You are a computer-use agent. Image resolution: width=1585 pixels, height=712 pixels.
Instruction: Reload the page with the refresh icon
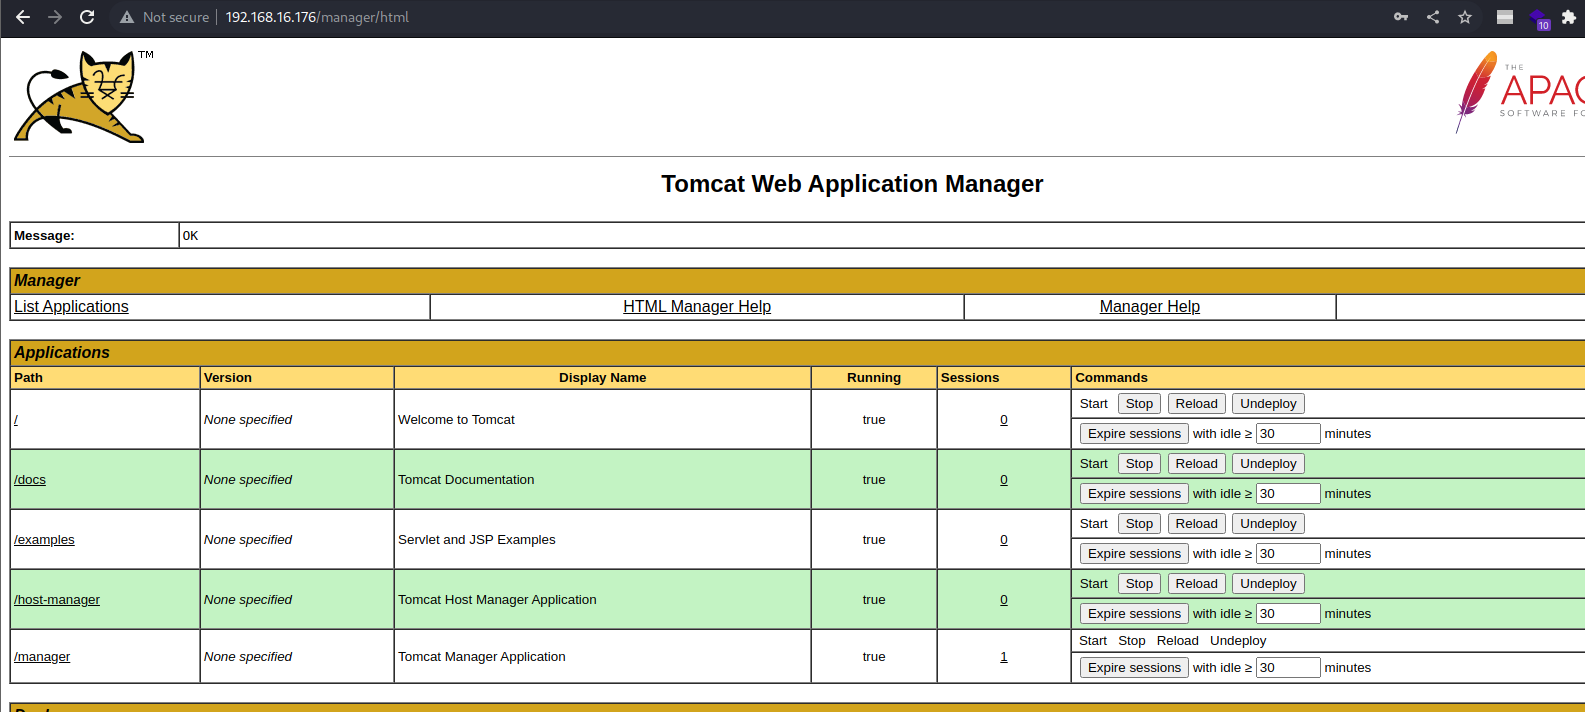point(87,17)
